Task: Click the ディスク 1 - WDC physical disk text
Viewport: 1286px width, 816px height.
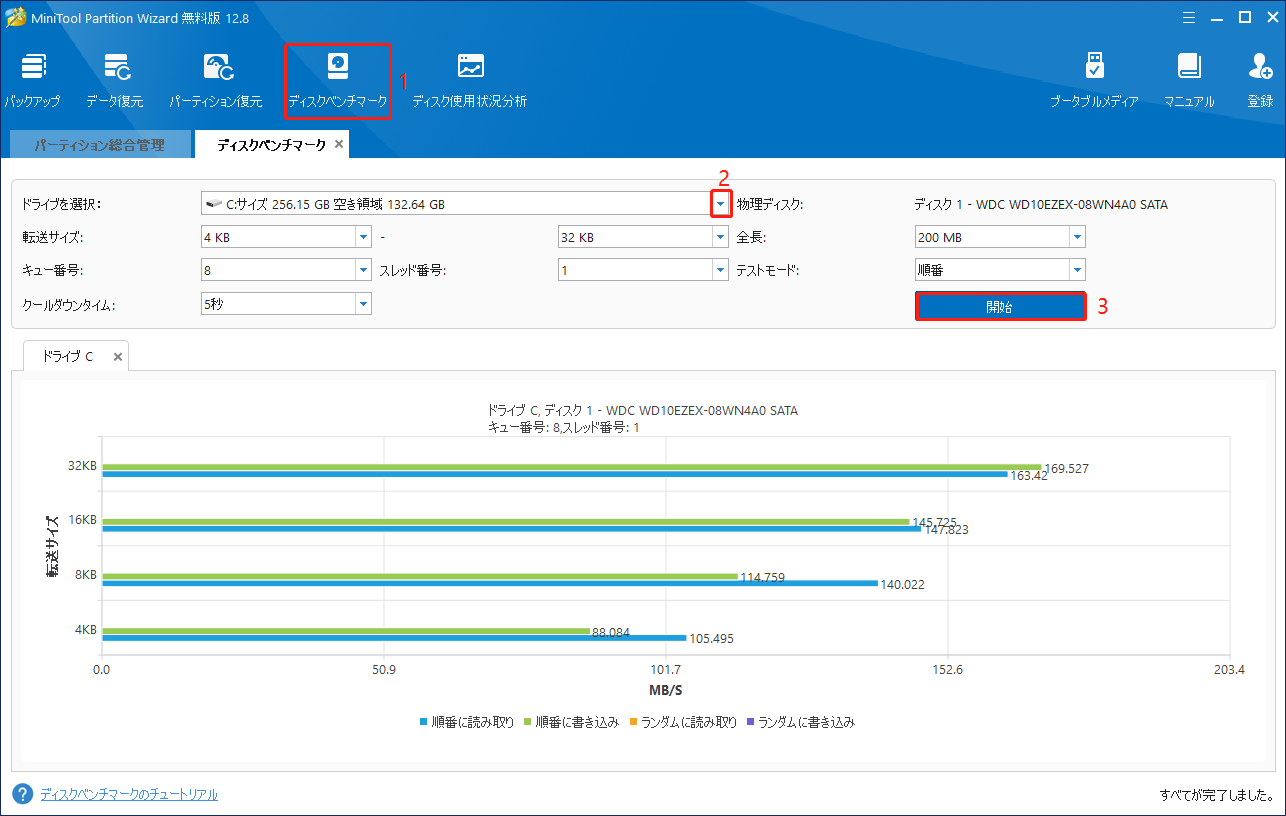Action: [1040, 204]
